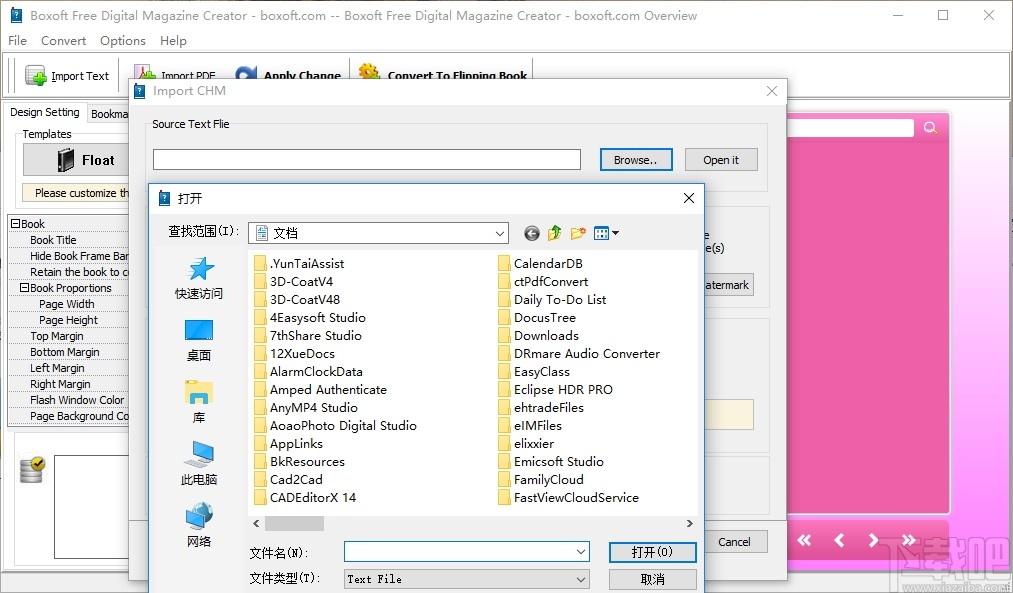Click the search box in the preview
The image size is (1013, 593).
click(850, 127)
